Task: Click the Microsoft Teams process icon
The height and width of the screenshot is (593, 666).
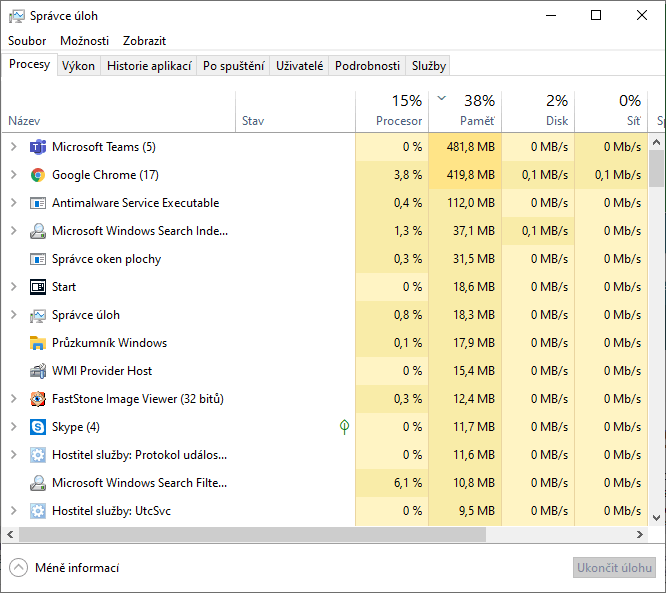Action: (x=38, y=147)
